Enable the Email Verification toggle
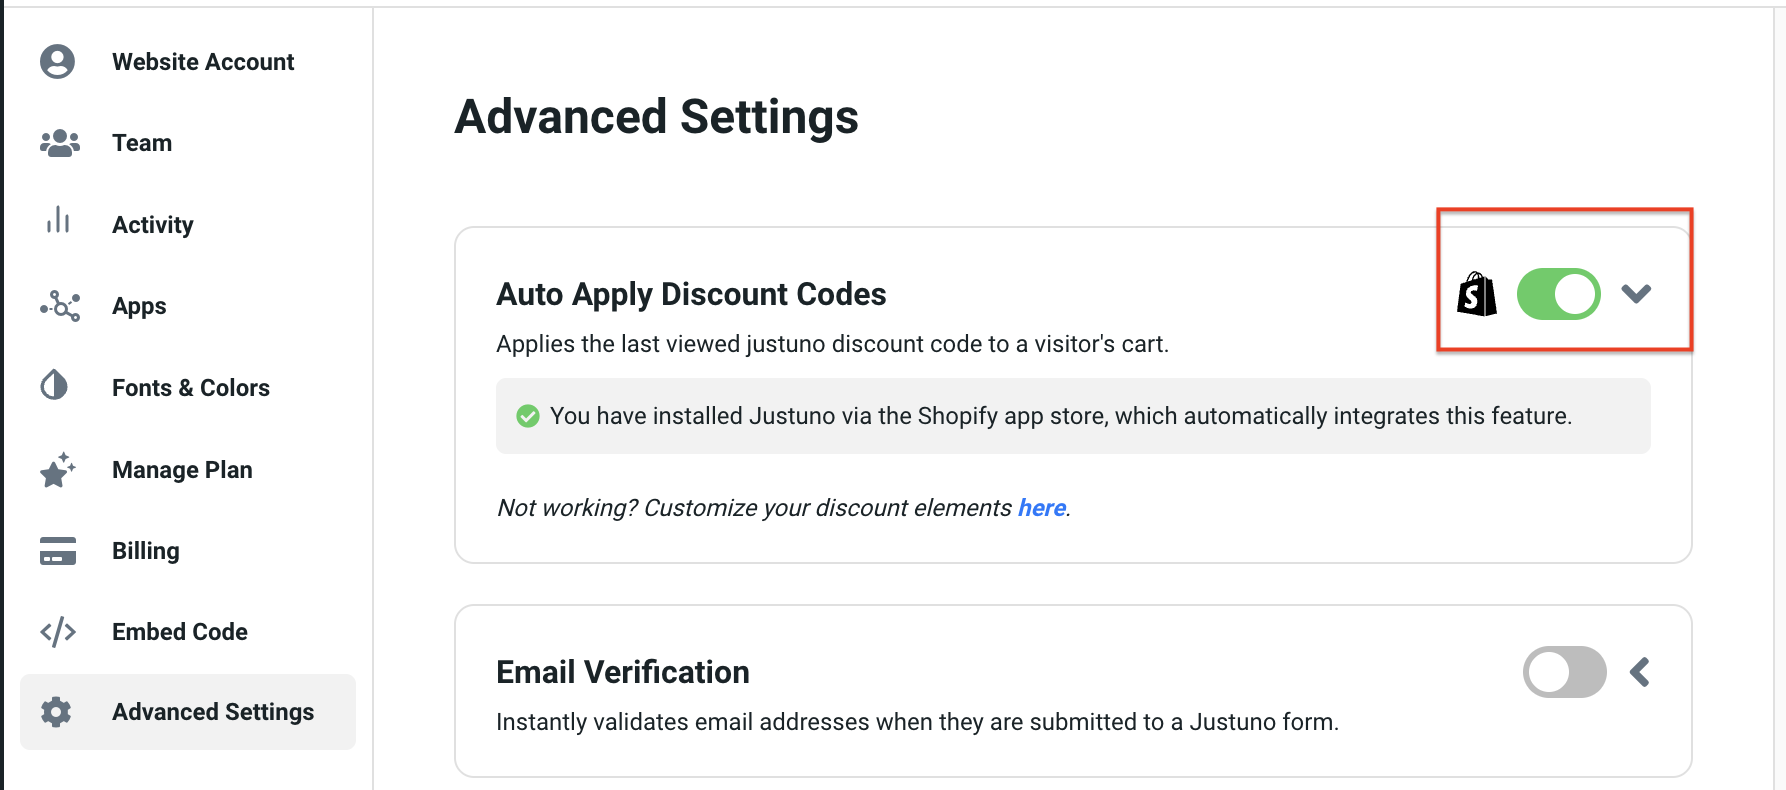Viewport: 1786px width, 790px height. (1564, 672)
